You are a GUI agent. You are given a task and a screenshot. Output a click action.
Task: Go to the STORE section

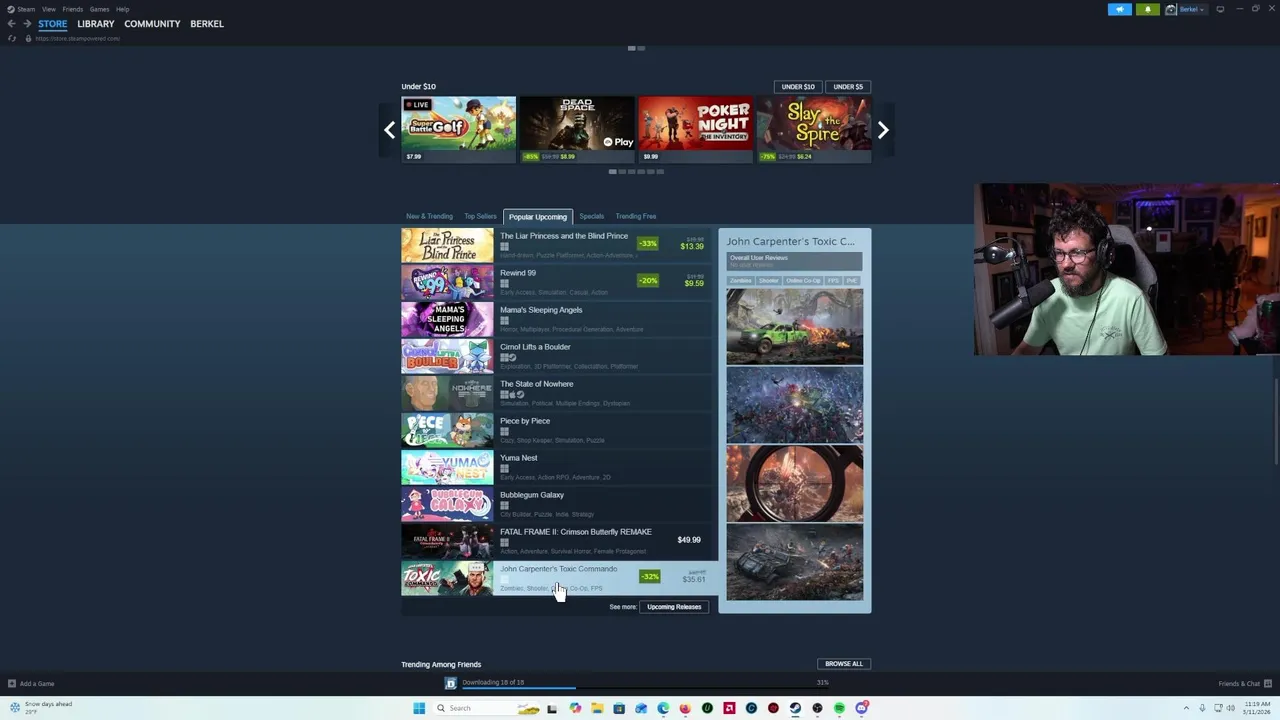[x=53, y=24]
